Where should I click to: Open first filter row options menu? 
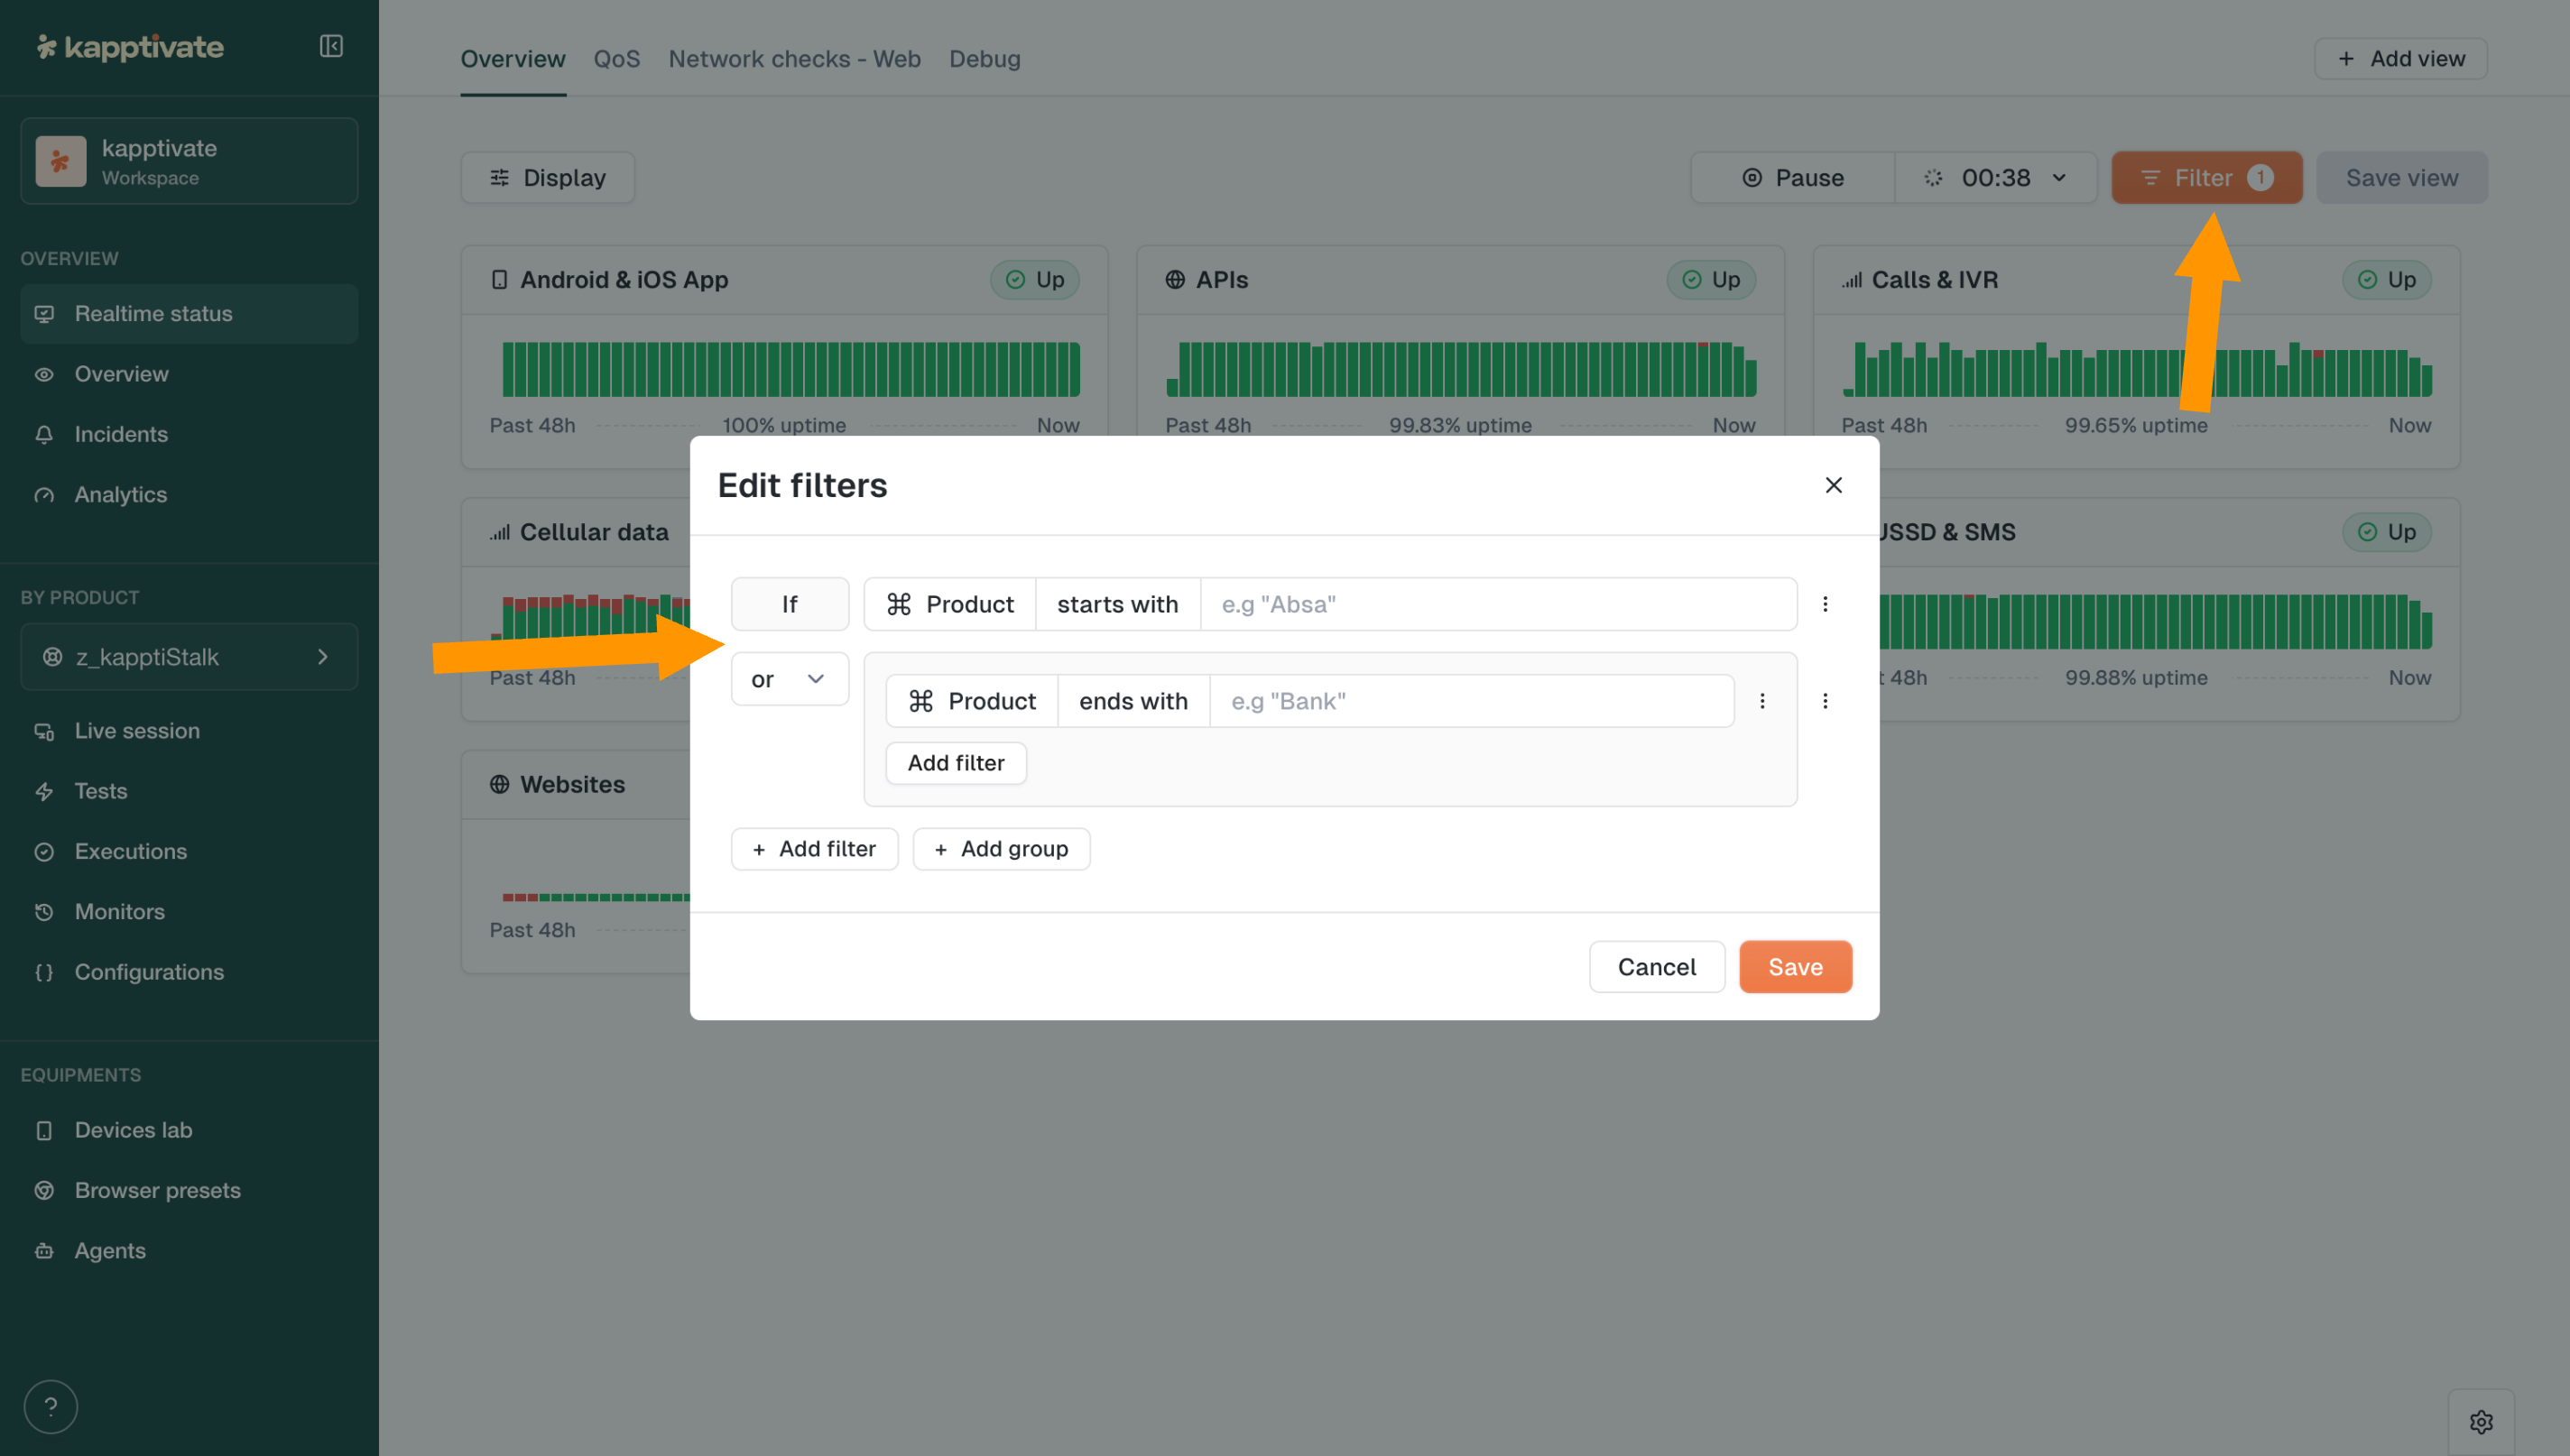pos(1825,604)
